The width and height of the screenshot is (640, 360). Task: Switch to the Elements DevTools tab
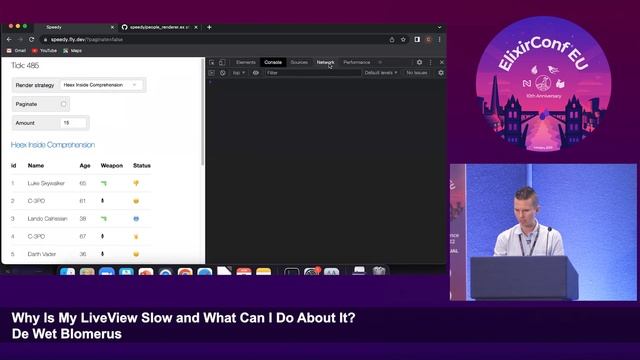tap(246, 62)
